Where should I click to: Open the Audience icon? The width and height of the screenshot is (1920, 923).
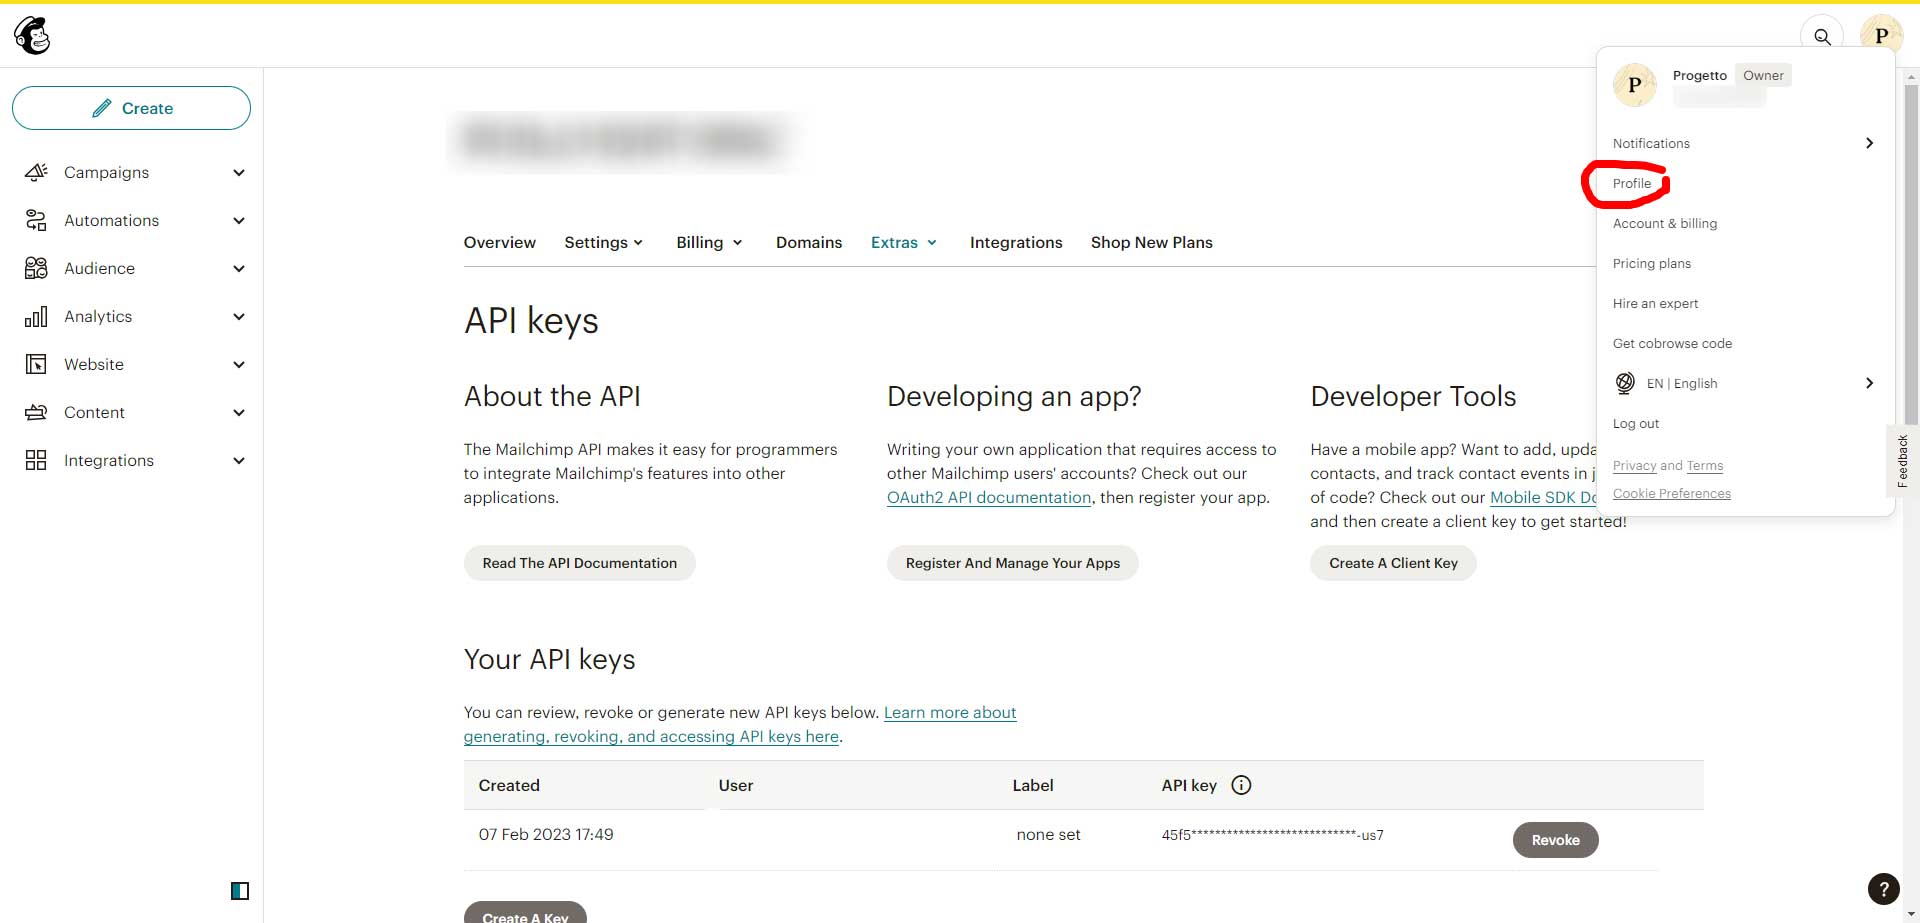tap(36, 268)
